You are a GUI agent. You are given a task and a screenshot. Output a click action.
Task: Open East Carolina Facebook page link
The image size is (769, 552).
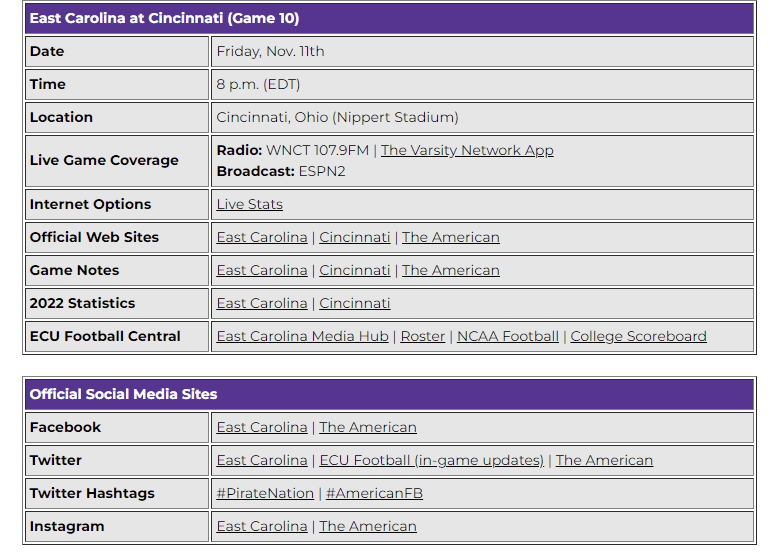[262, 427]
